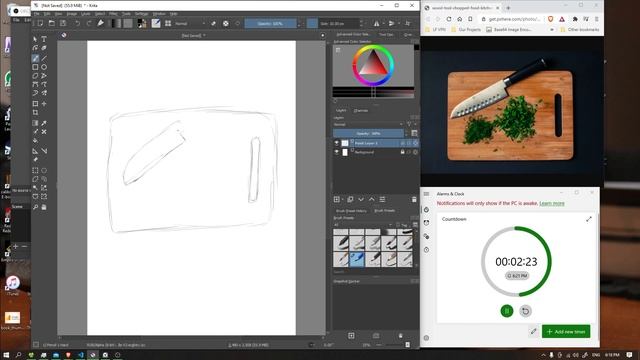Screen dimensions: 640x360
Task: Reset the countdown timer
Action: (526, 311)
